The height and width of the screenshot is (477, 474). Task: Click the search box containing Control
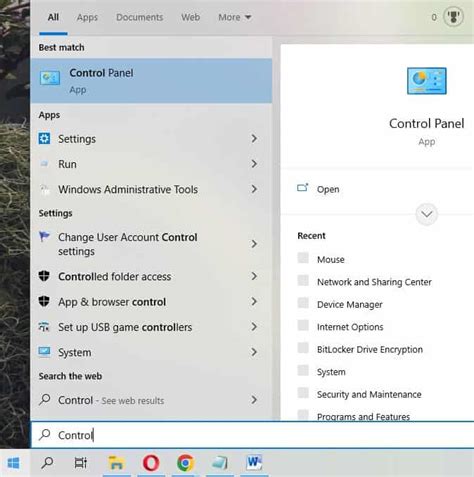coord(252,435)
